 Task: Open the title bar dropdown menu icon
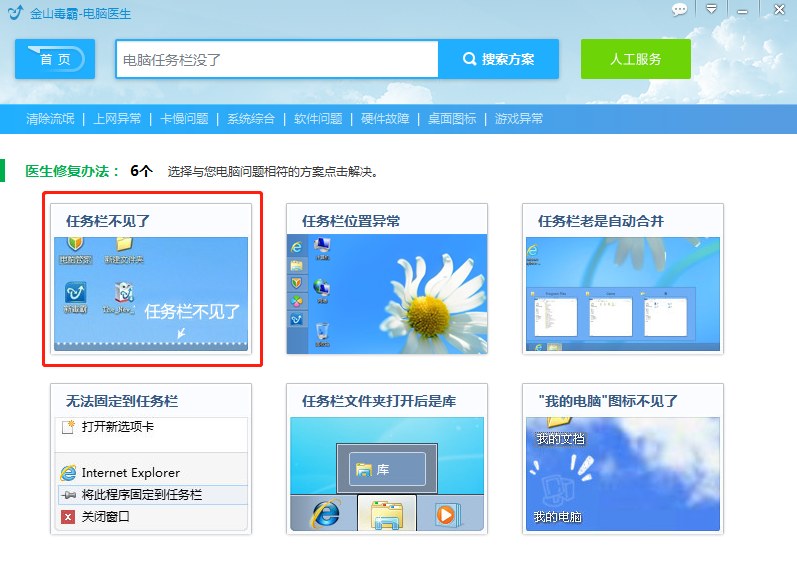[712, 9]
